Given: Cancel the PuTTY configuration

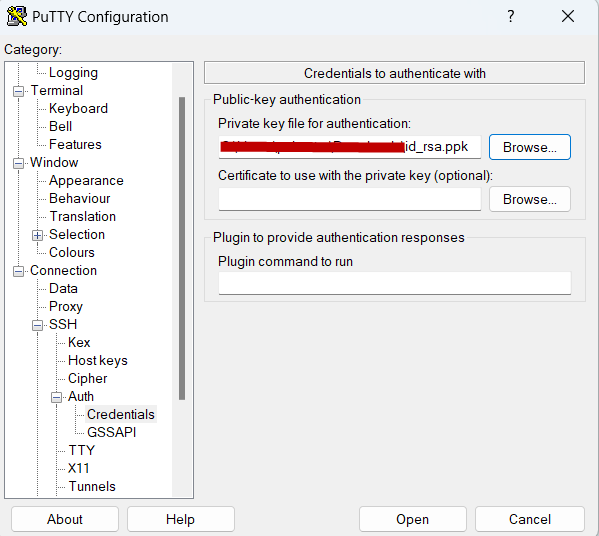Looking at the screenshot, I should 529,519.
